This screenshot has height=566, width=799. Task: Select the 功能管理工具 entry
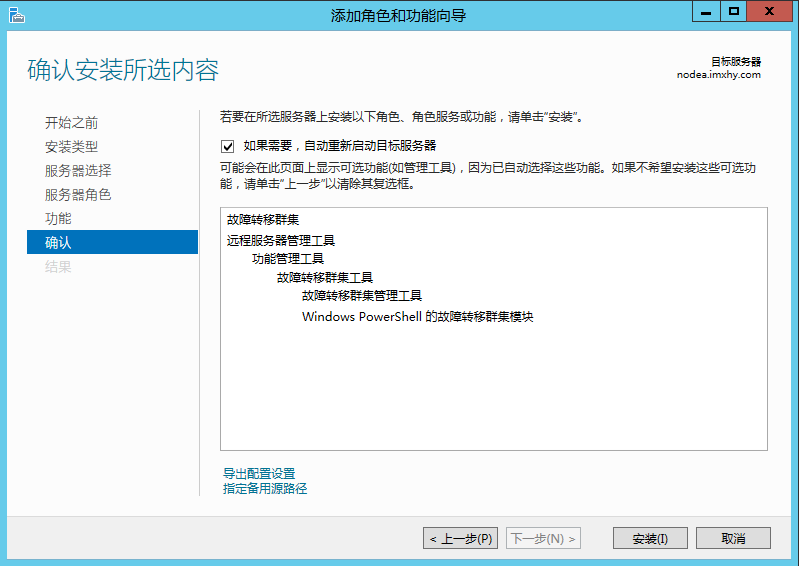pos(288,259)
